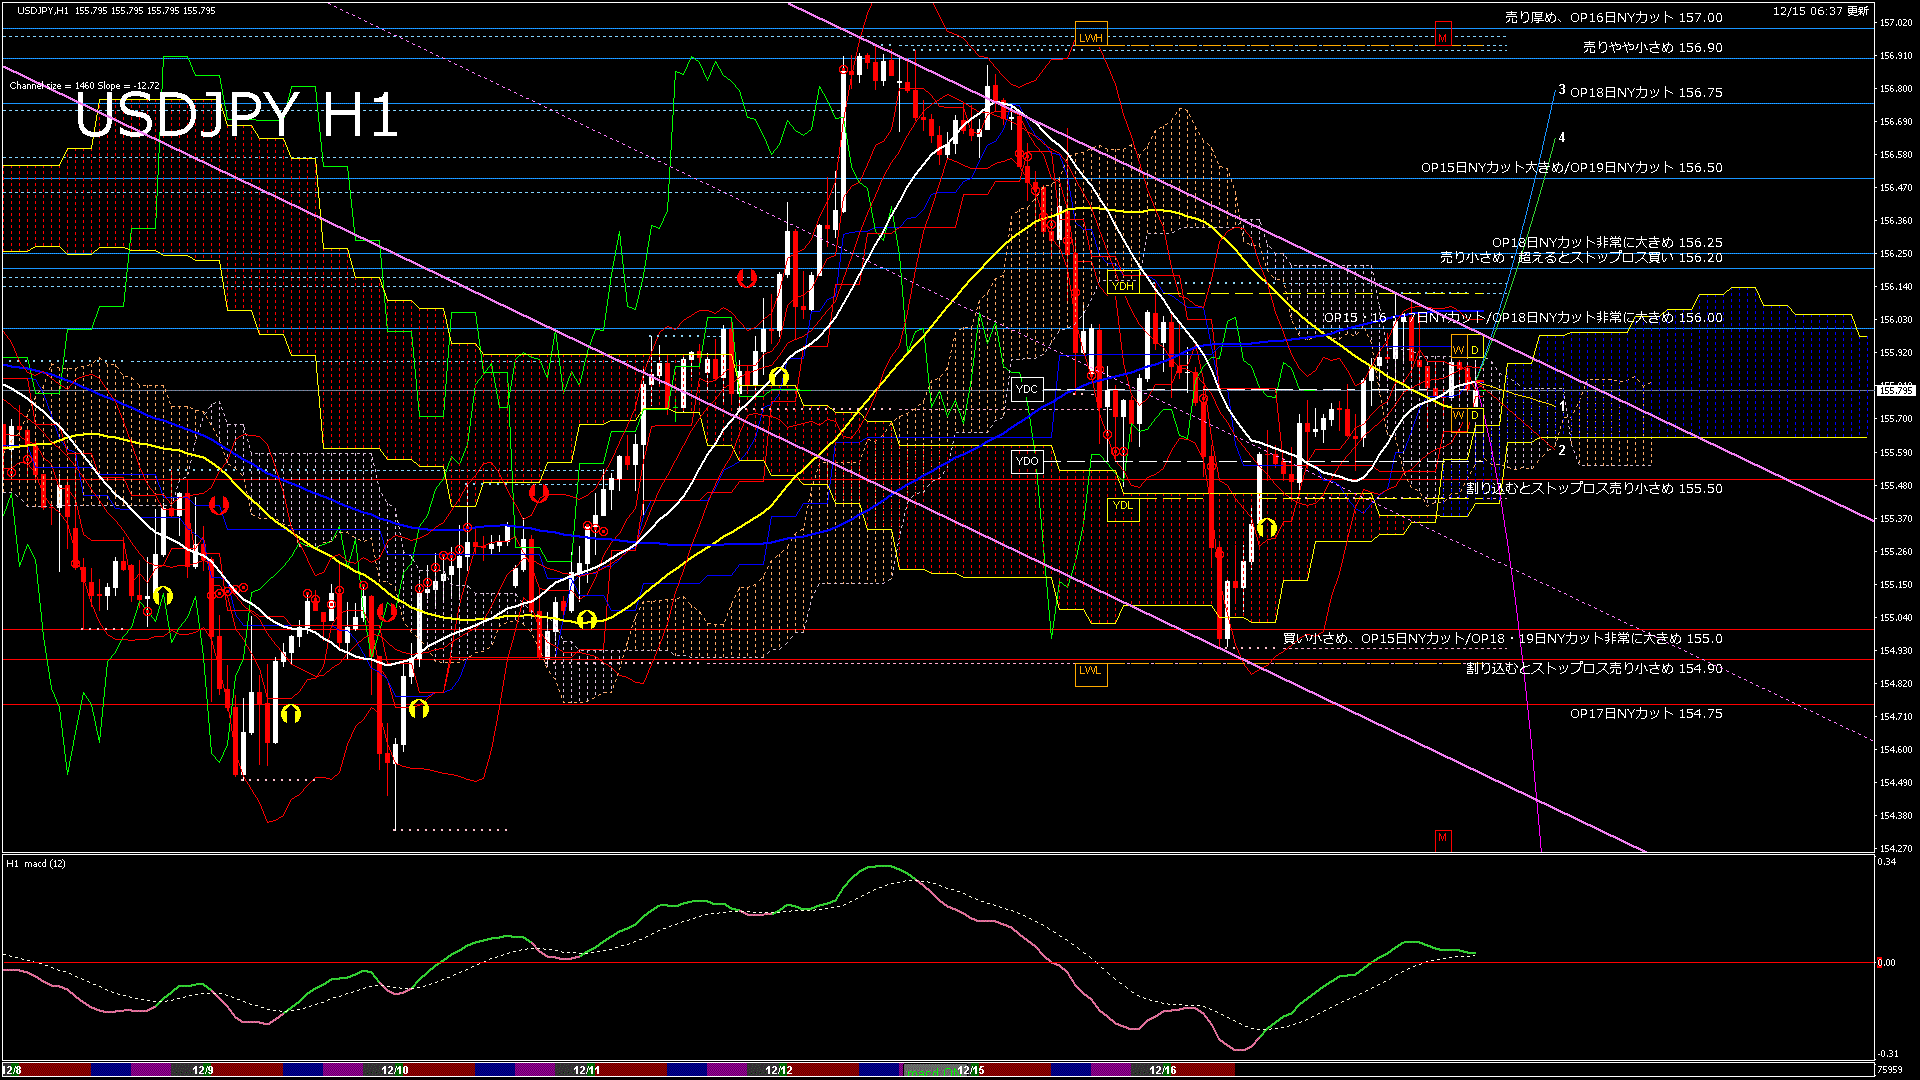The height and width of the screenshot is (1080, 1920).
Task: Click the D box in lower W/D pair
Action: [x=1475, y=415]
